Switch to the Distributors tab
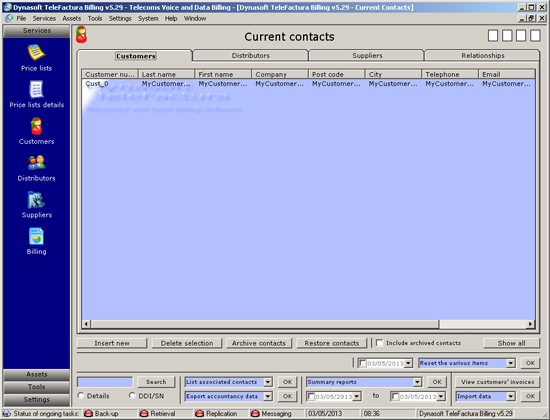Image resolution: width=550 pixels, height=420 pixels. tap(250, 55)
